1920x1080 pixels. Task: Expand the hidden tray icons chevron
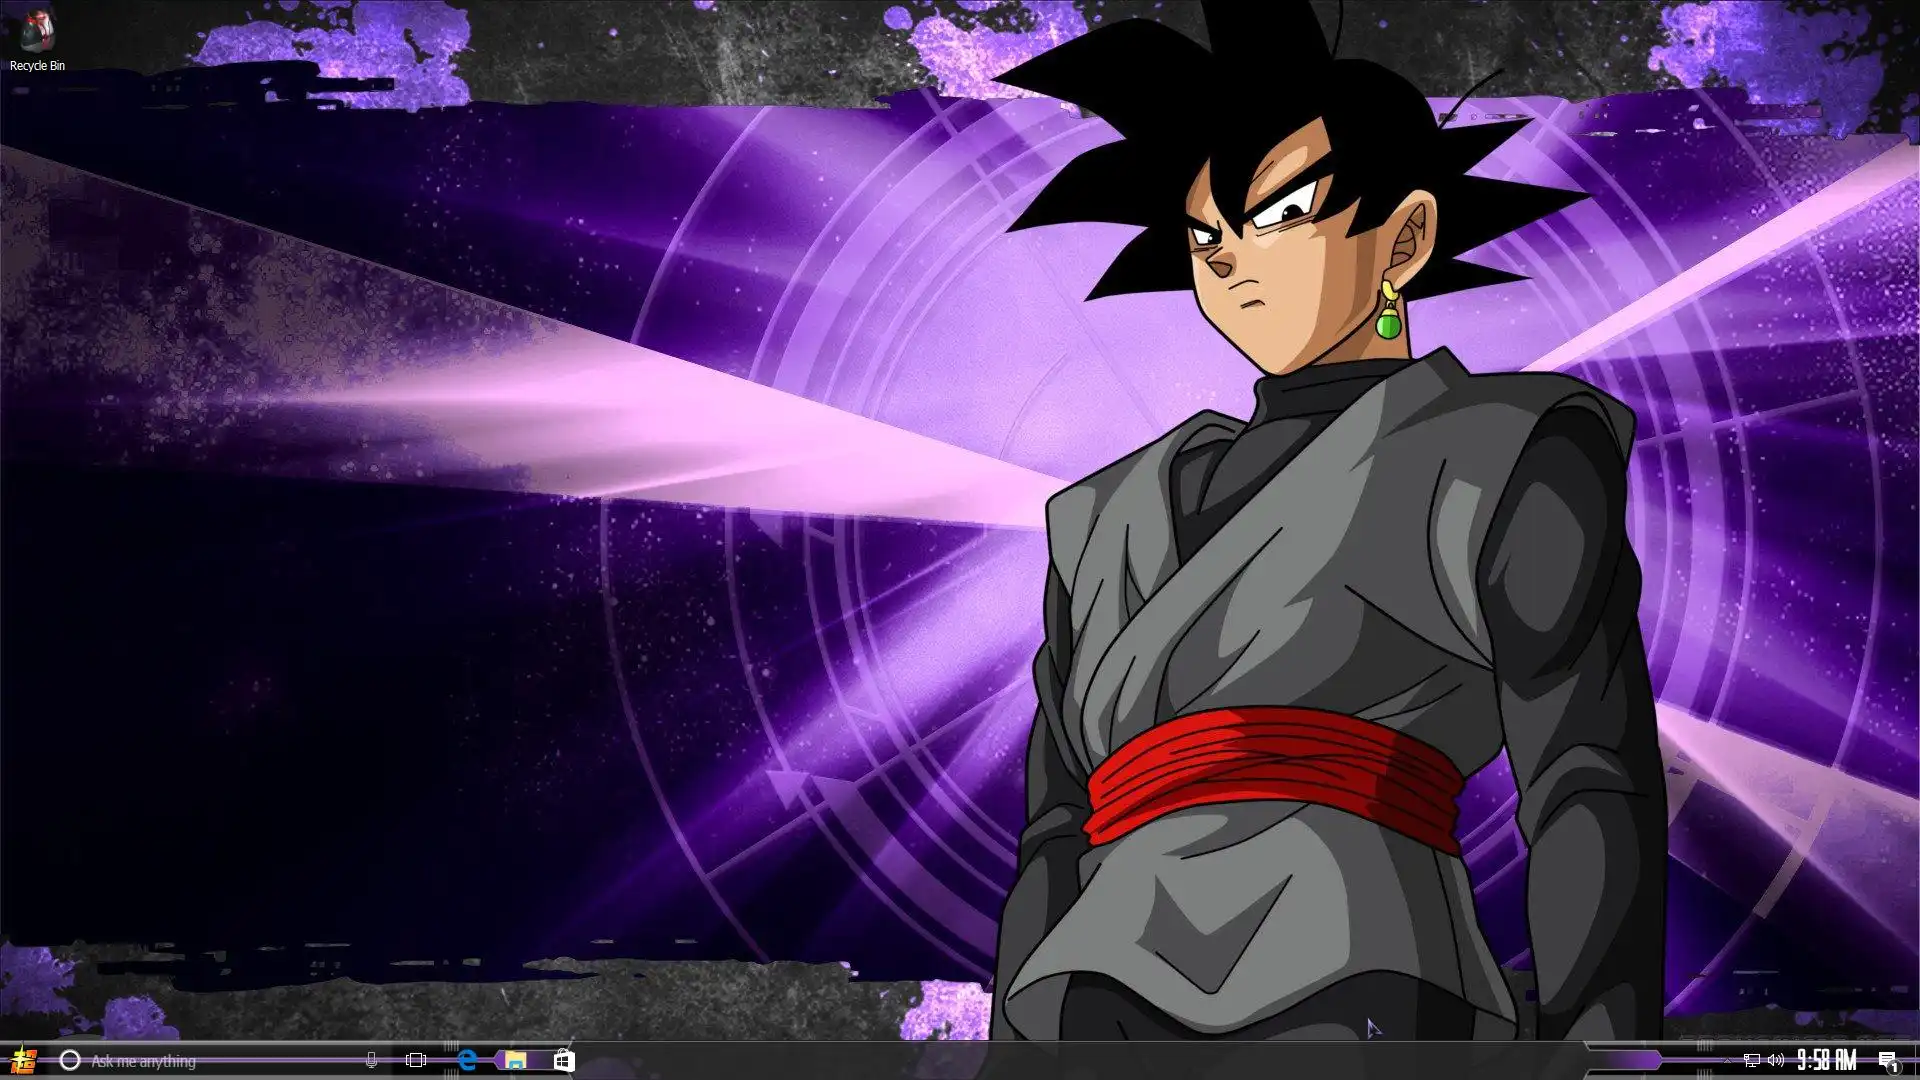point(1727,1060)
